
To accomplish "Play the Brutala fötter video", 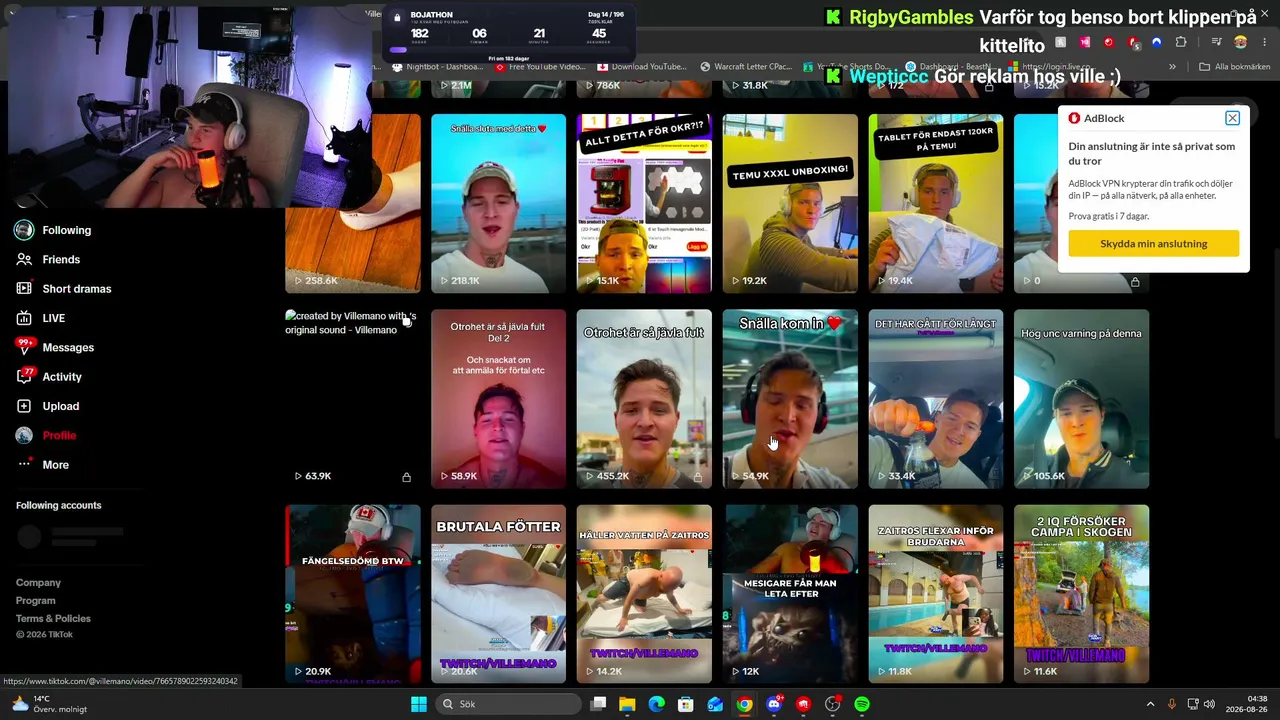I will [498, 594].
